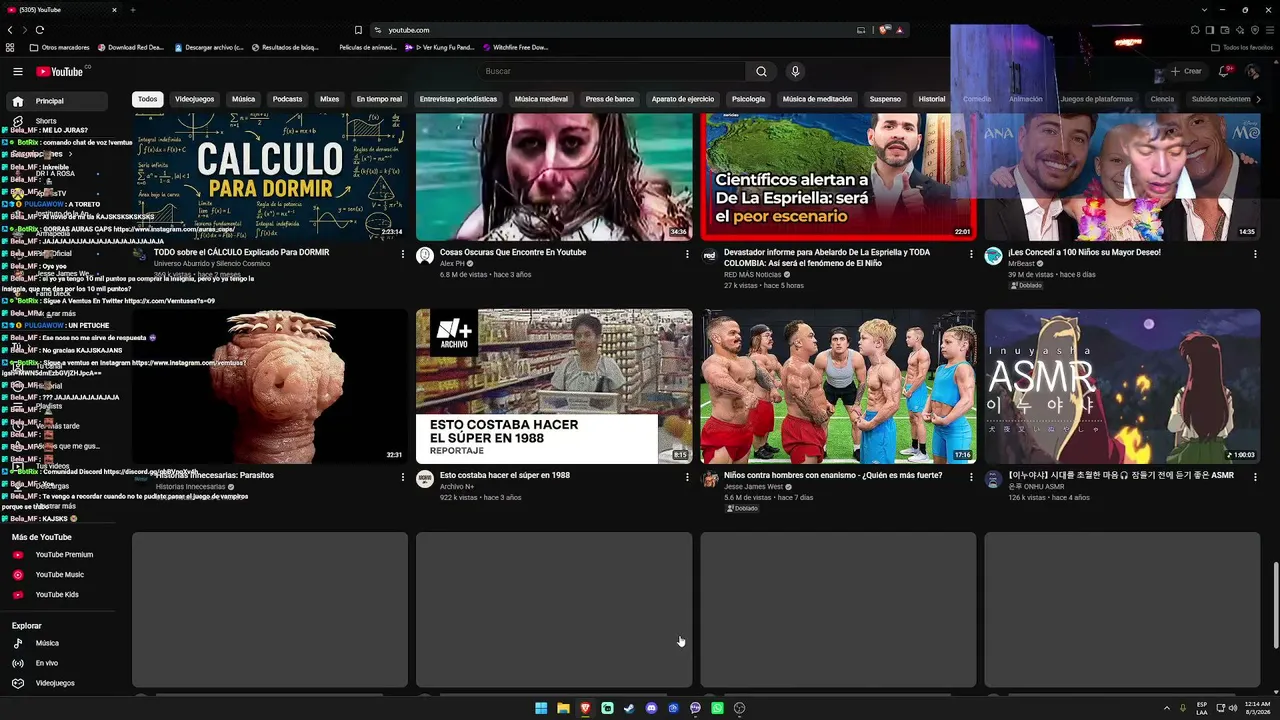
Task: Click the page vertical scrollbar thumb
Action: pos(1275,605)
